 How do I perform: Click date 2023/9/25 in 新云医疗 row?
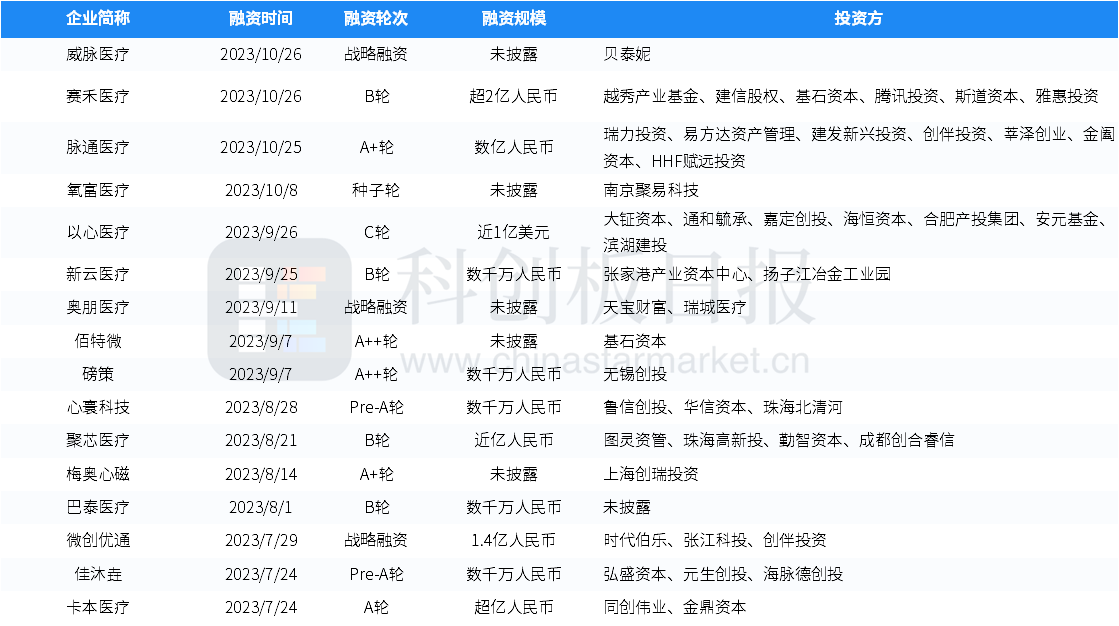(261, 274)
